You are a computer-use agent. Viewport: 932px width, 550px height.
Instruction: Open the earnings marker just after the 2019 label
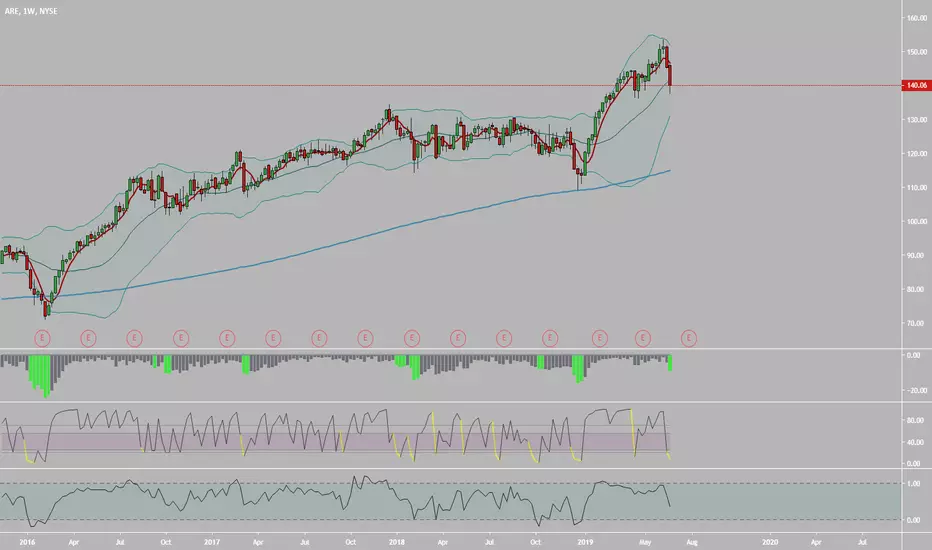[600, 338]
